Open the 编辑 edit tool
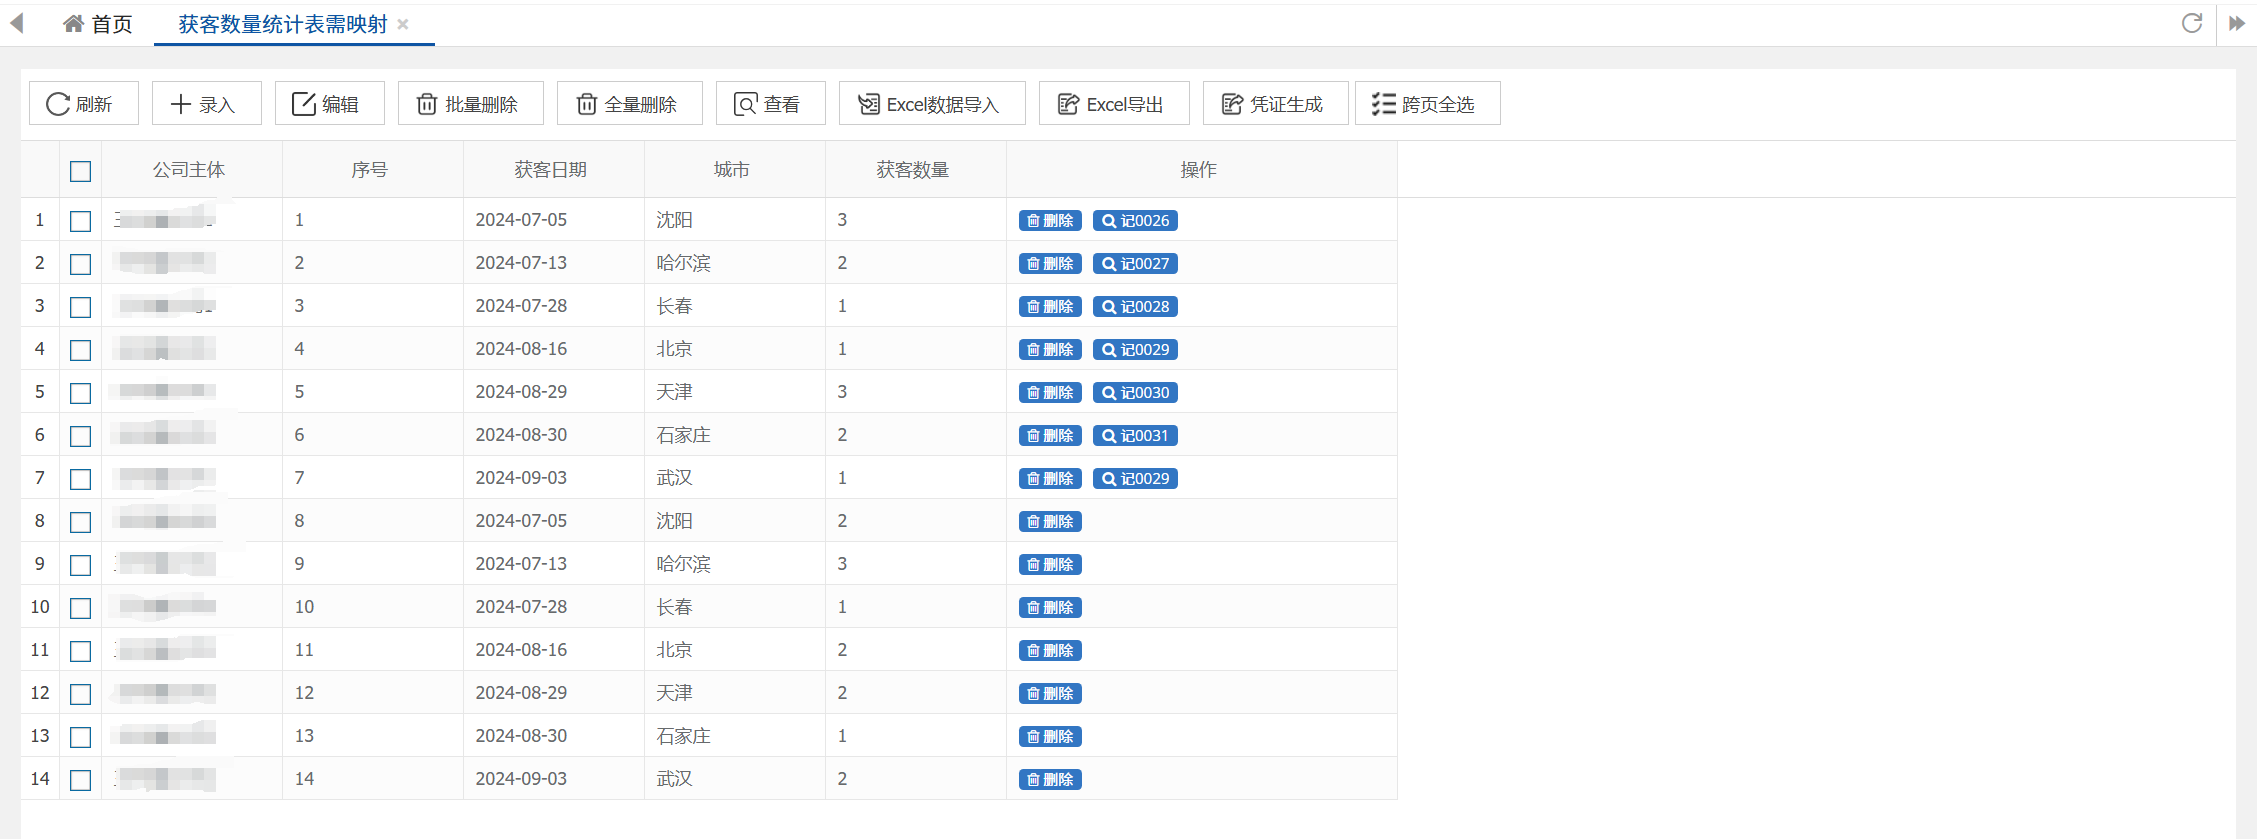 click(x=330, y=103)
